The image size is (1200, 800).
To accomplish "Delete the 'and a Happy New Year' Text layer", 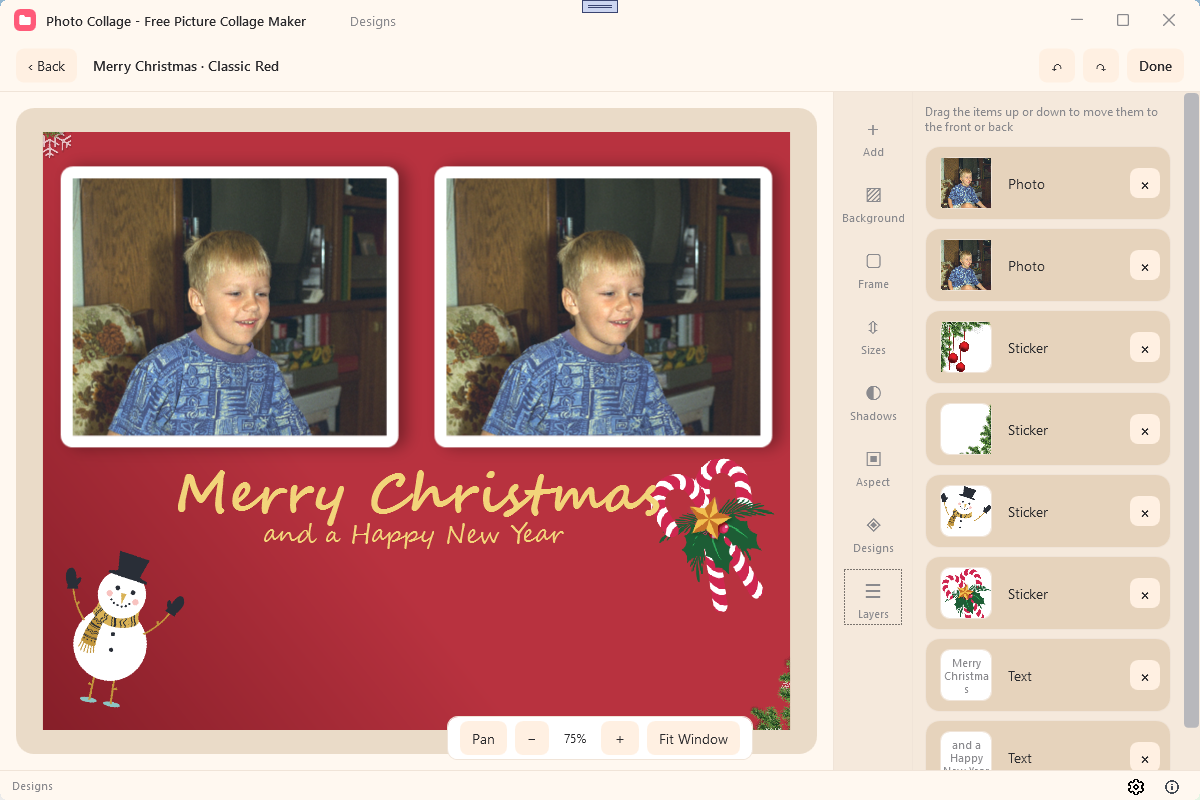I will [x=1145, y=758].
